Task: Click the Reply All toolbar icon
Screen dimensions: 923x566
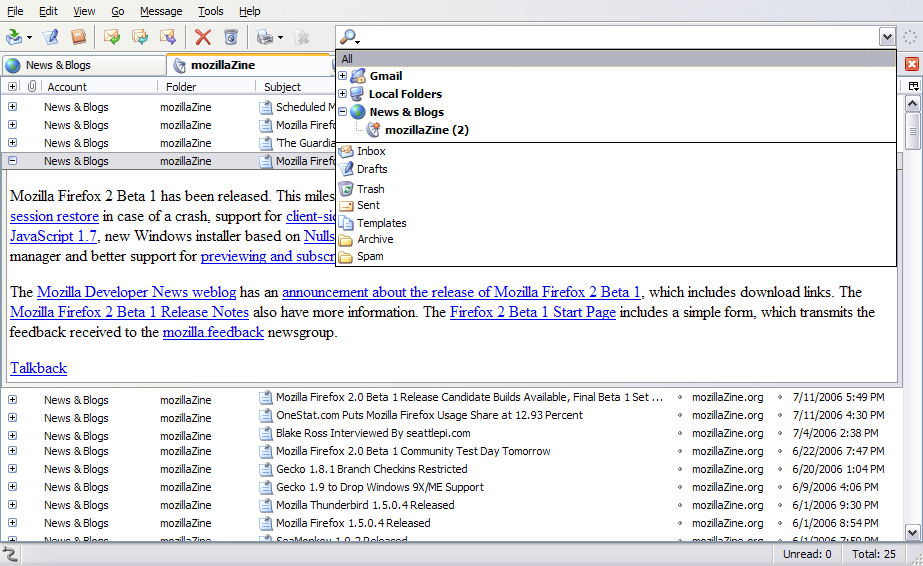Action: pos(140,37)
